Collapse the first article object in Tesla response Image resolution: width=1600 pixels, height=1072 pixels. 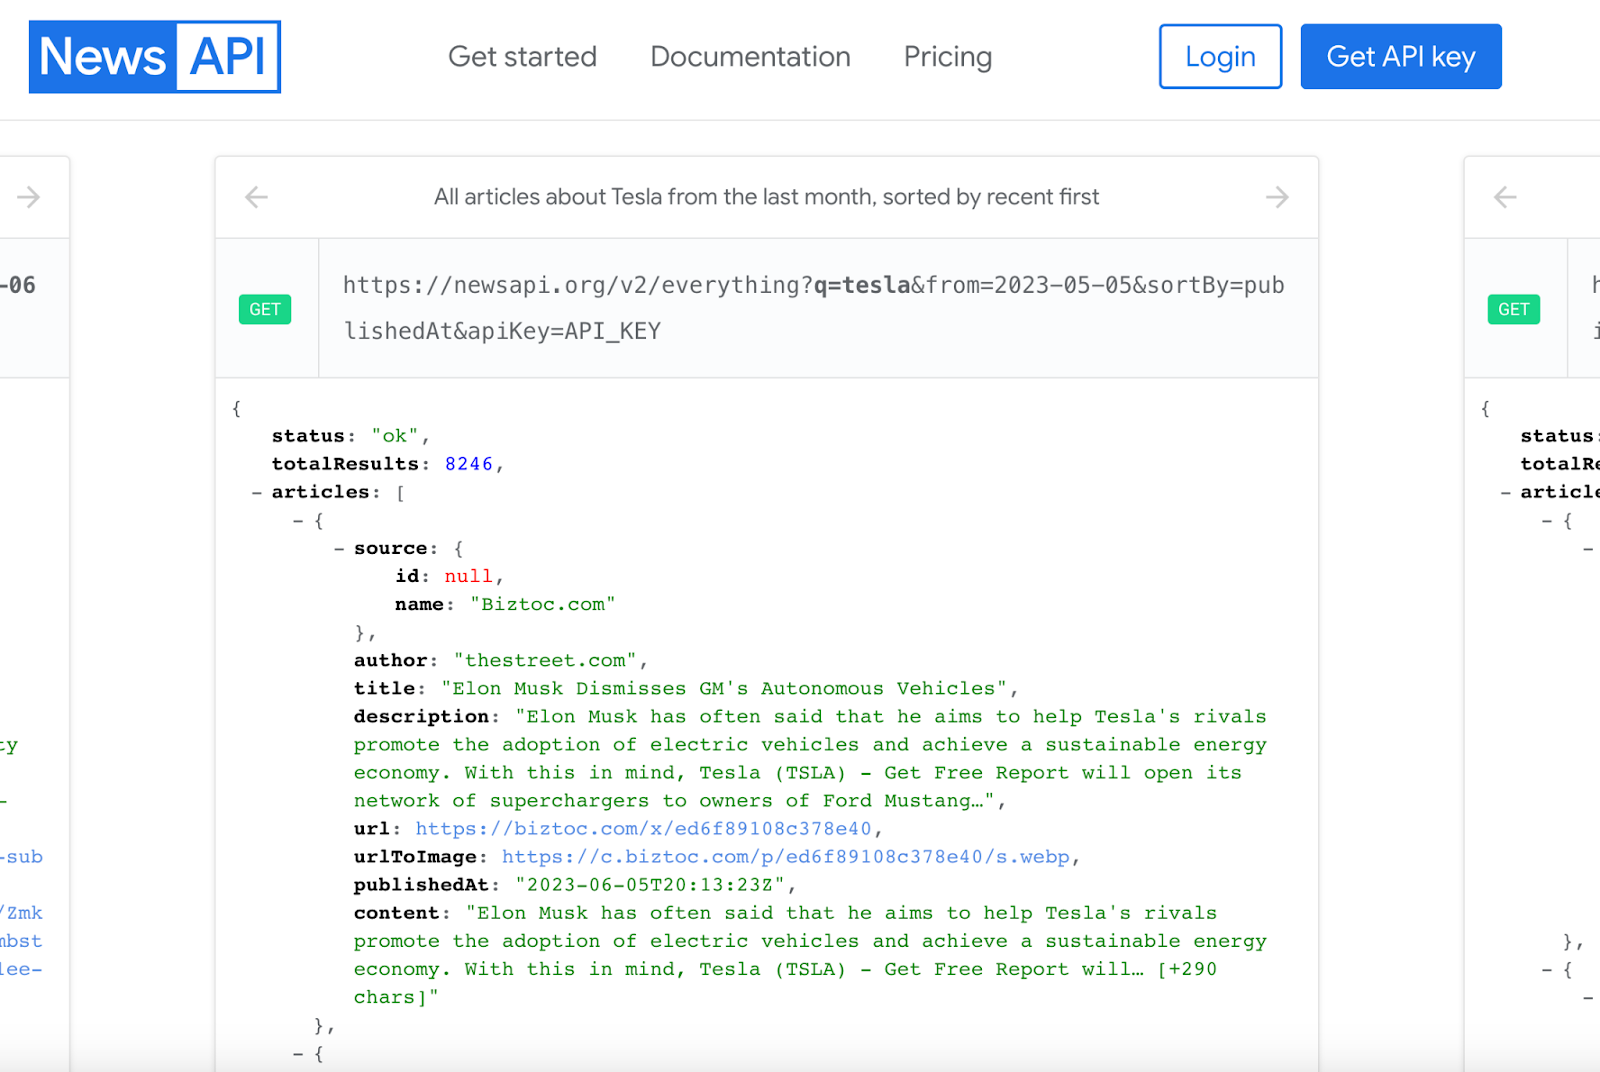pos(298,520)
